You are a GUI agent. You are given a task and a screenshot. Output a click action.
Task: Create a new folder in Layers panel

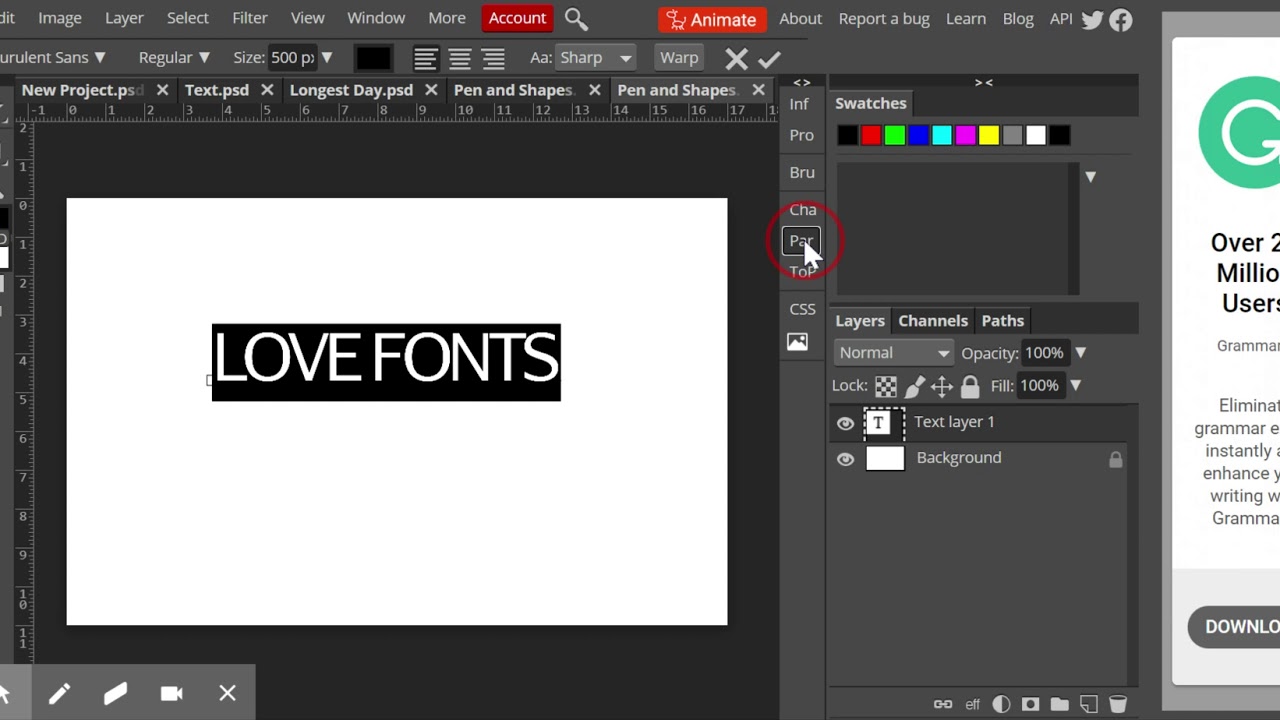tap(1060, 704)
